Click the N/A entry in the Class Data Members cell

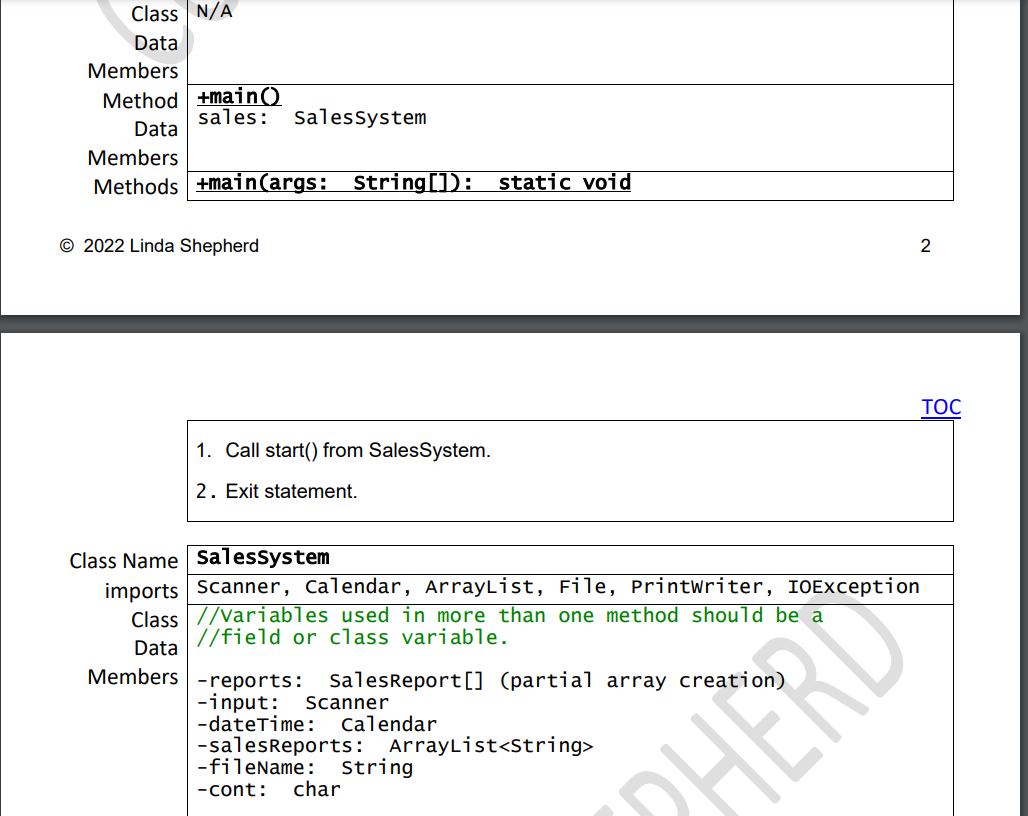coord(210,12)
